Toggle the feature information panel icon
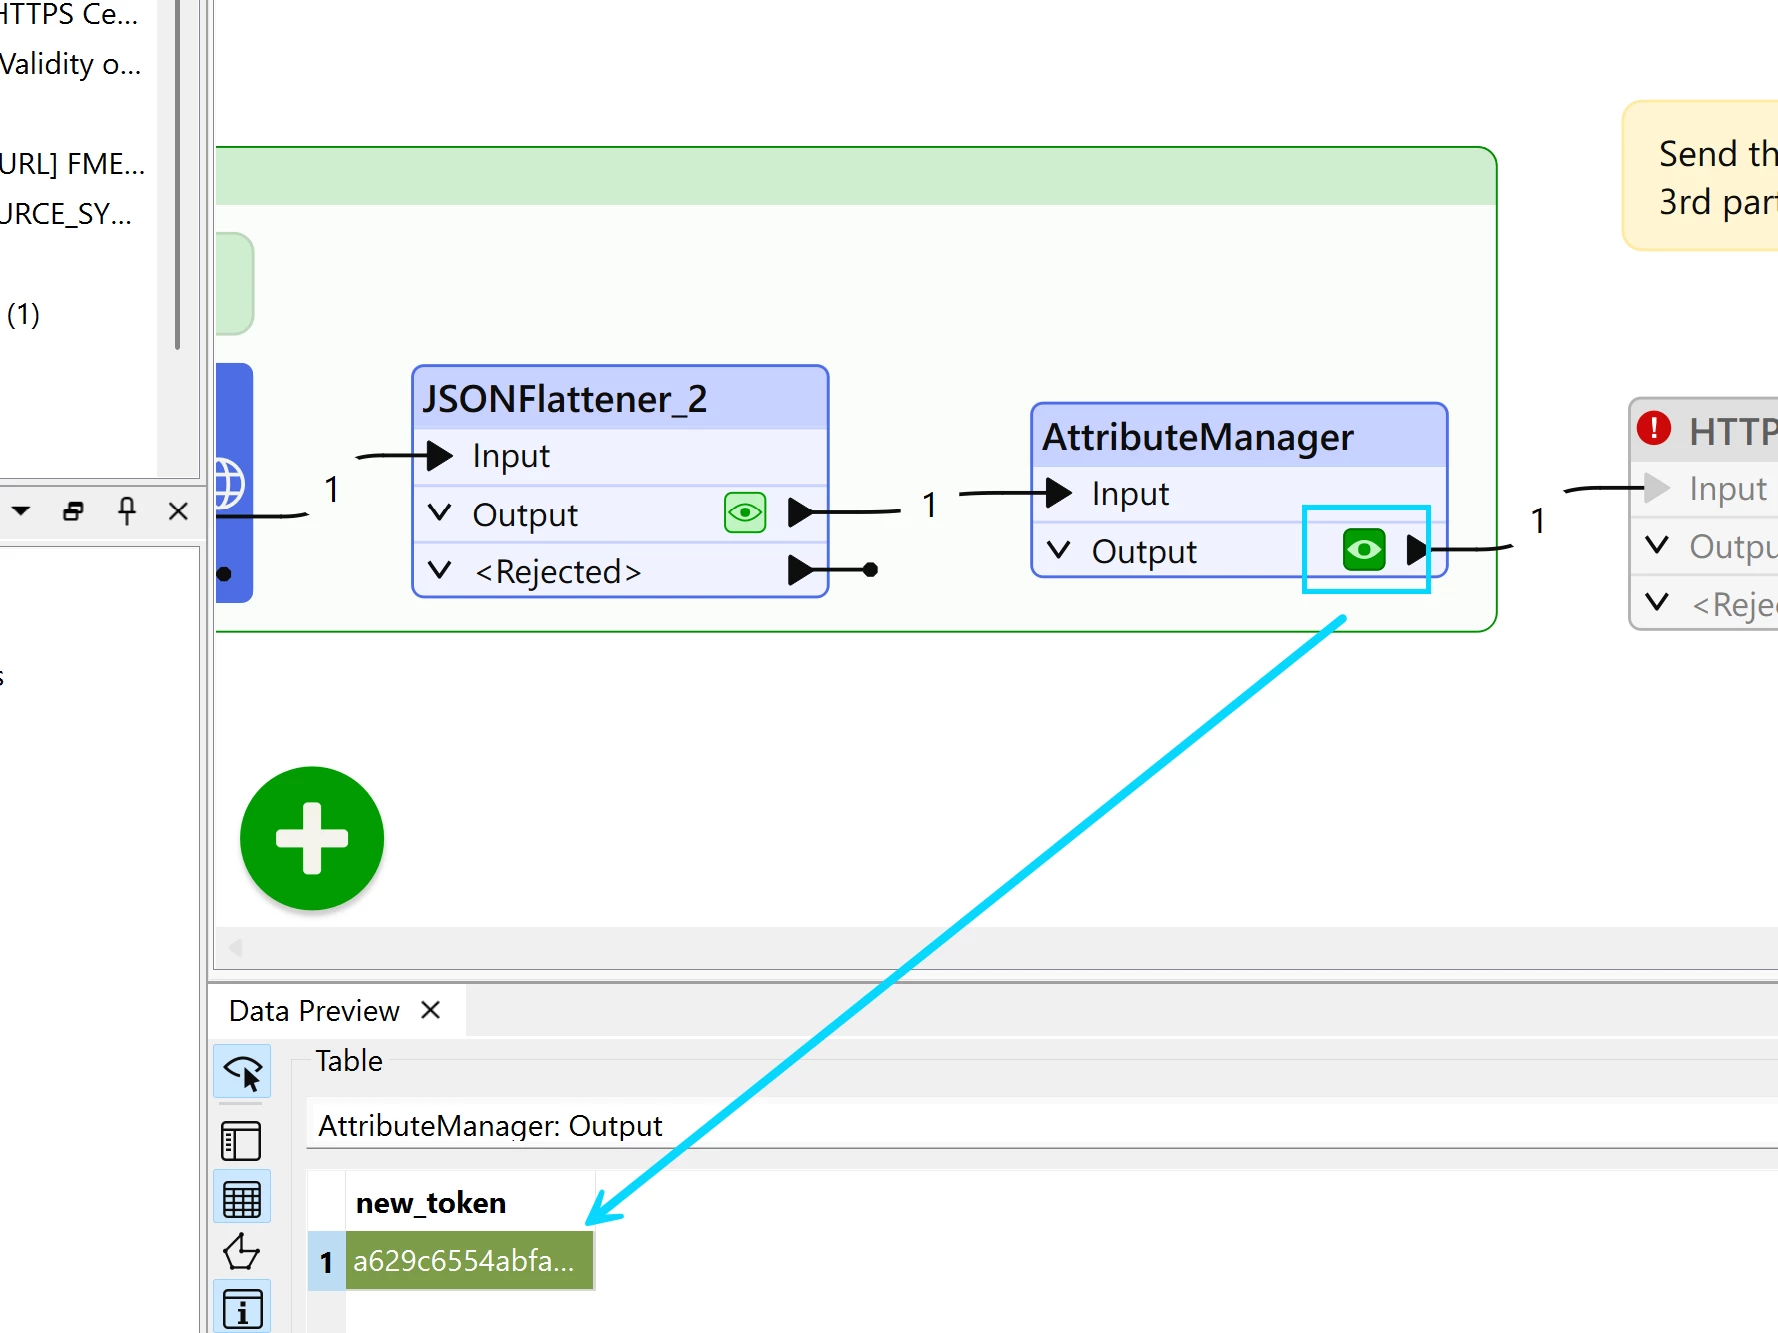The height and width of the screenshot is (1333, 1778). pos(242,1307)
